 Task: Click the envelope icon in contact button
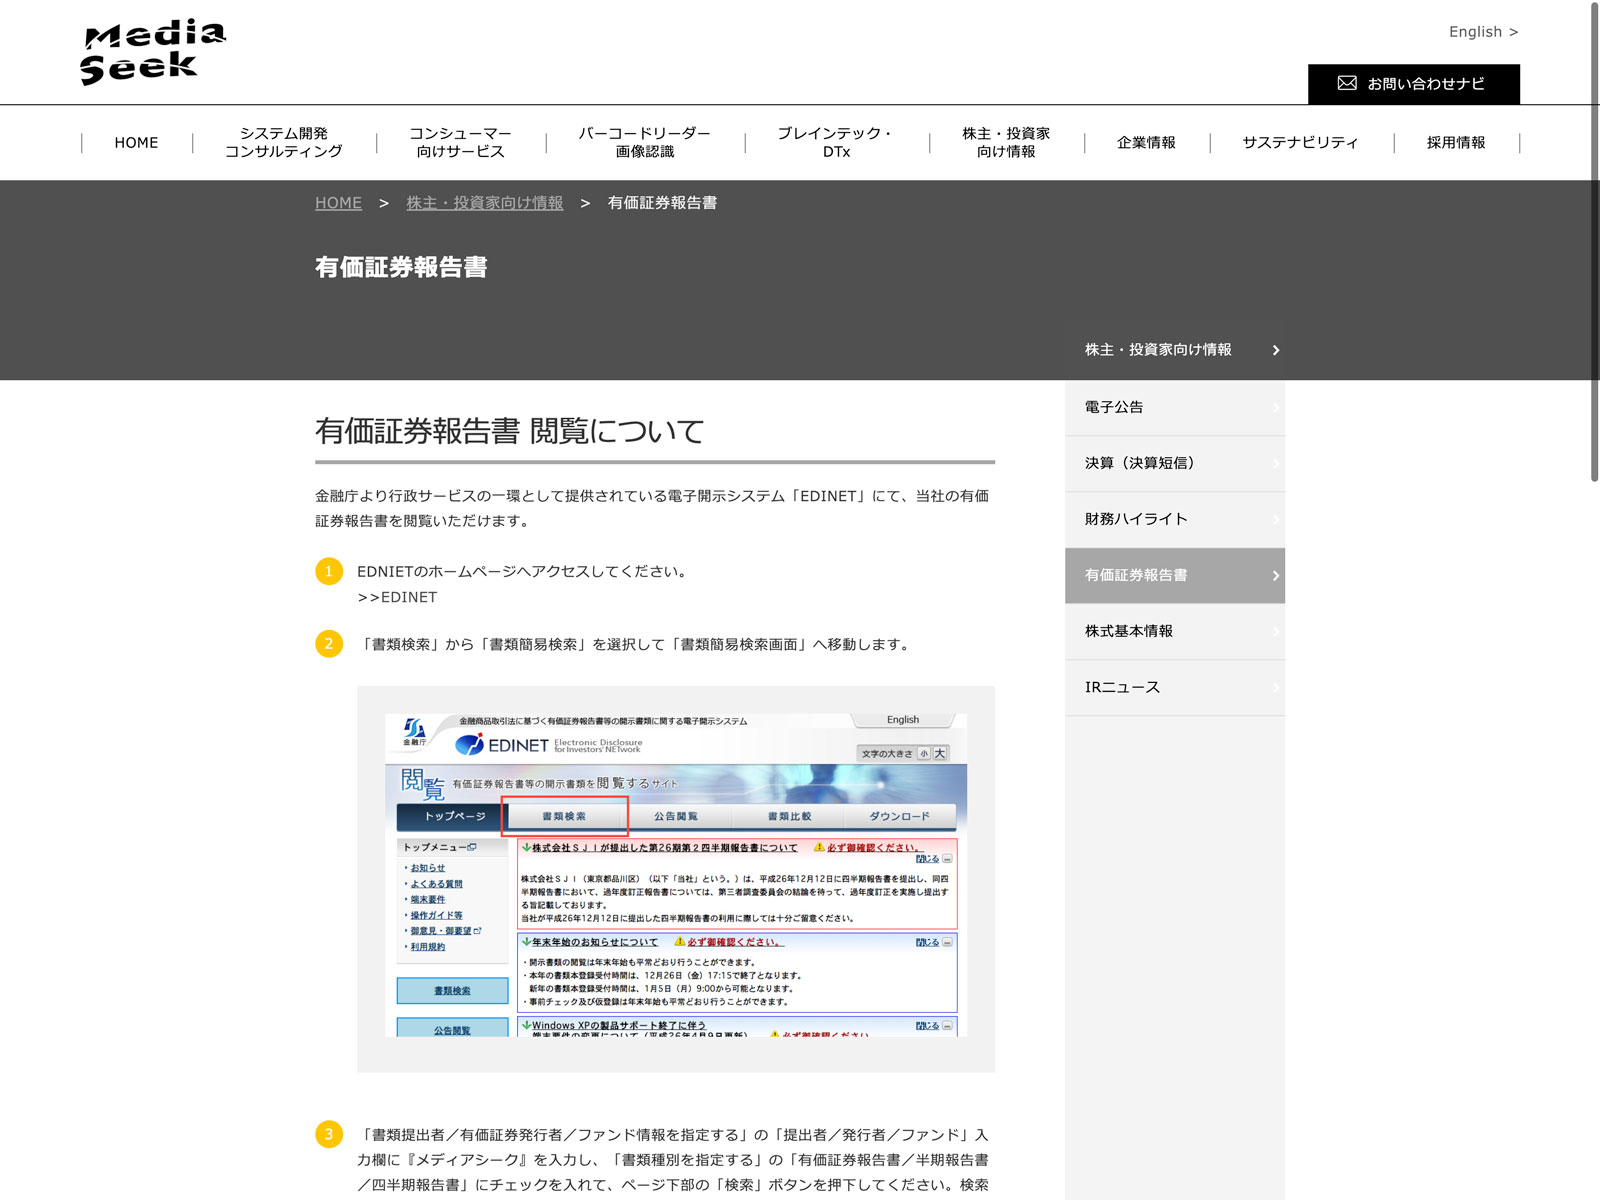pyautogui.click(x=1347, y=83)
